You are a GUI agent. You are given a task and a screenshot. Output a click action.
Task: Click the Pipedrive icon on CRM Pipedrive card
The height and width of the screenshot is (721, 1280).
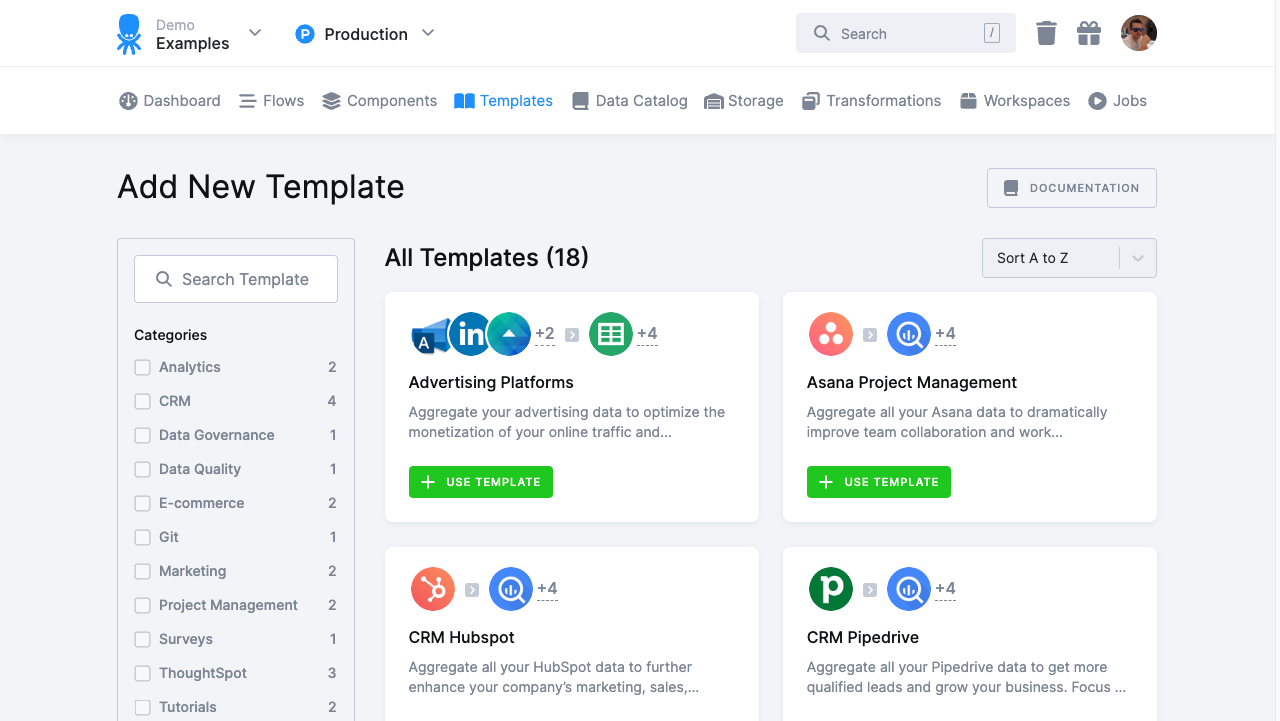(x=830, y=589)
